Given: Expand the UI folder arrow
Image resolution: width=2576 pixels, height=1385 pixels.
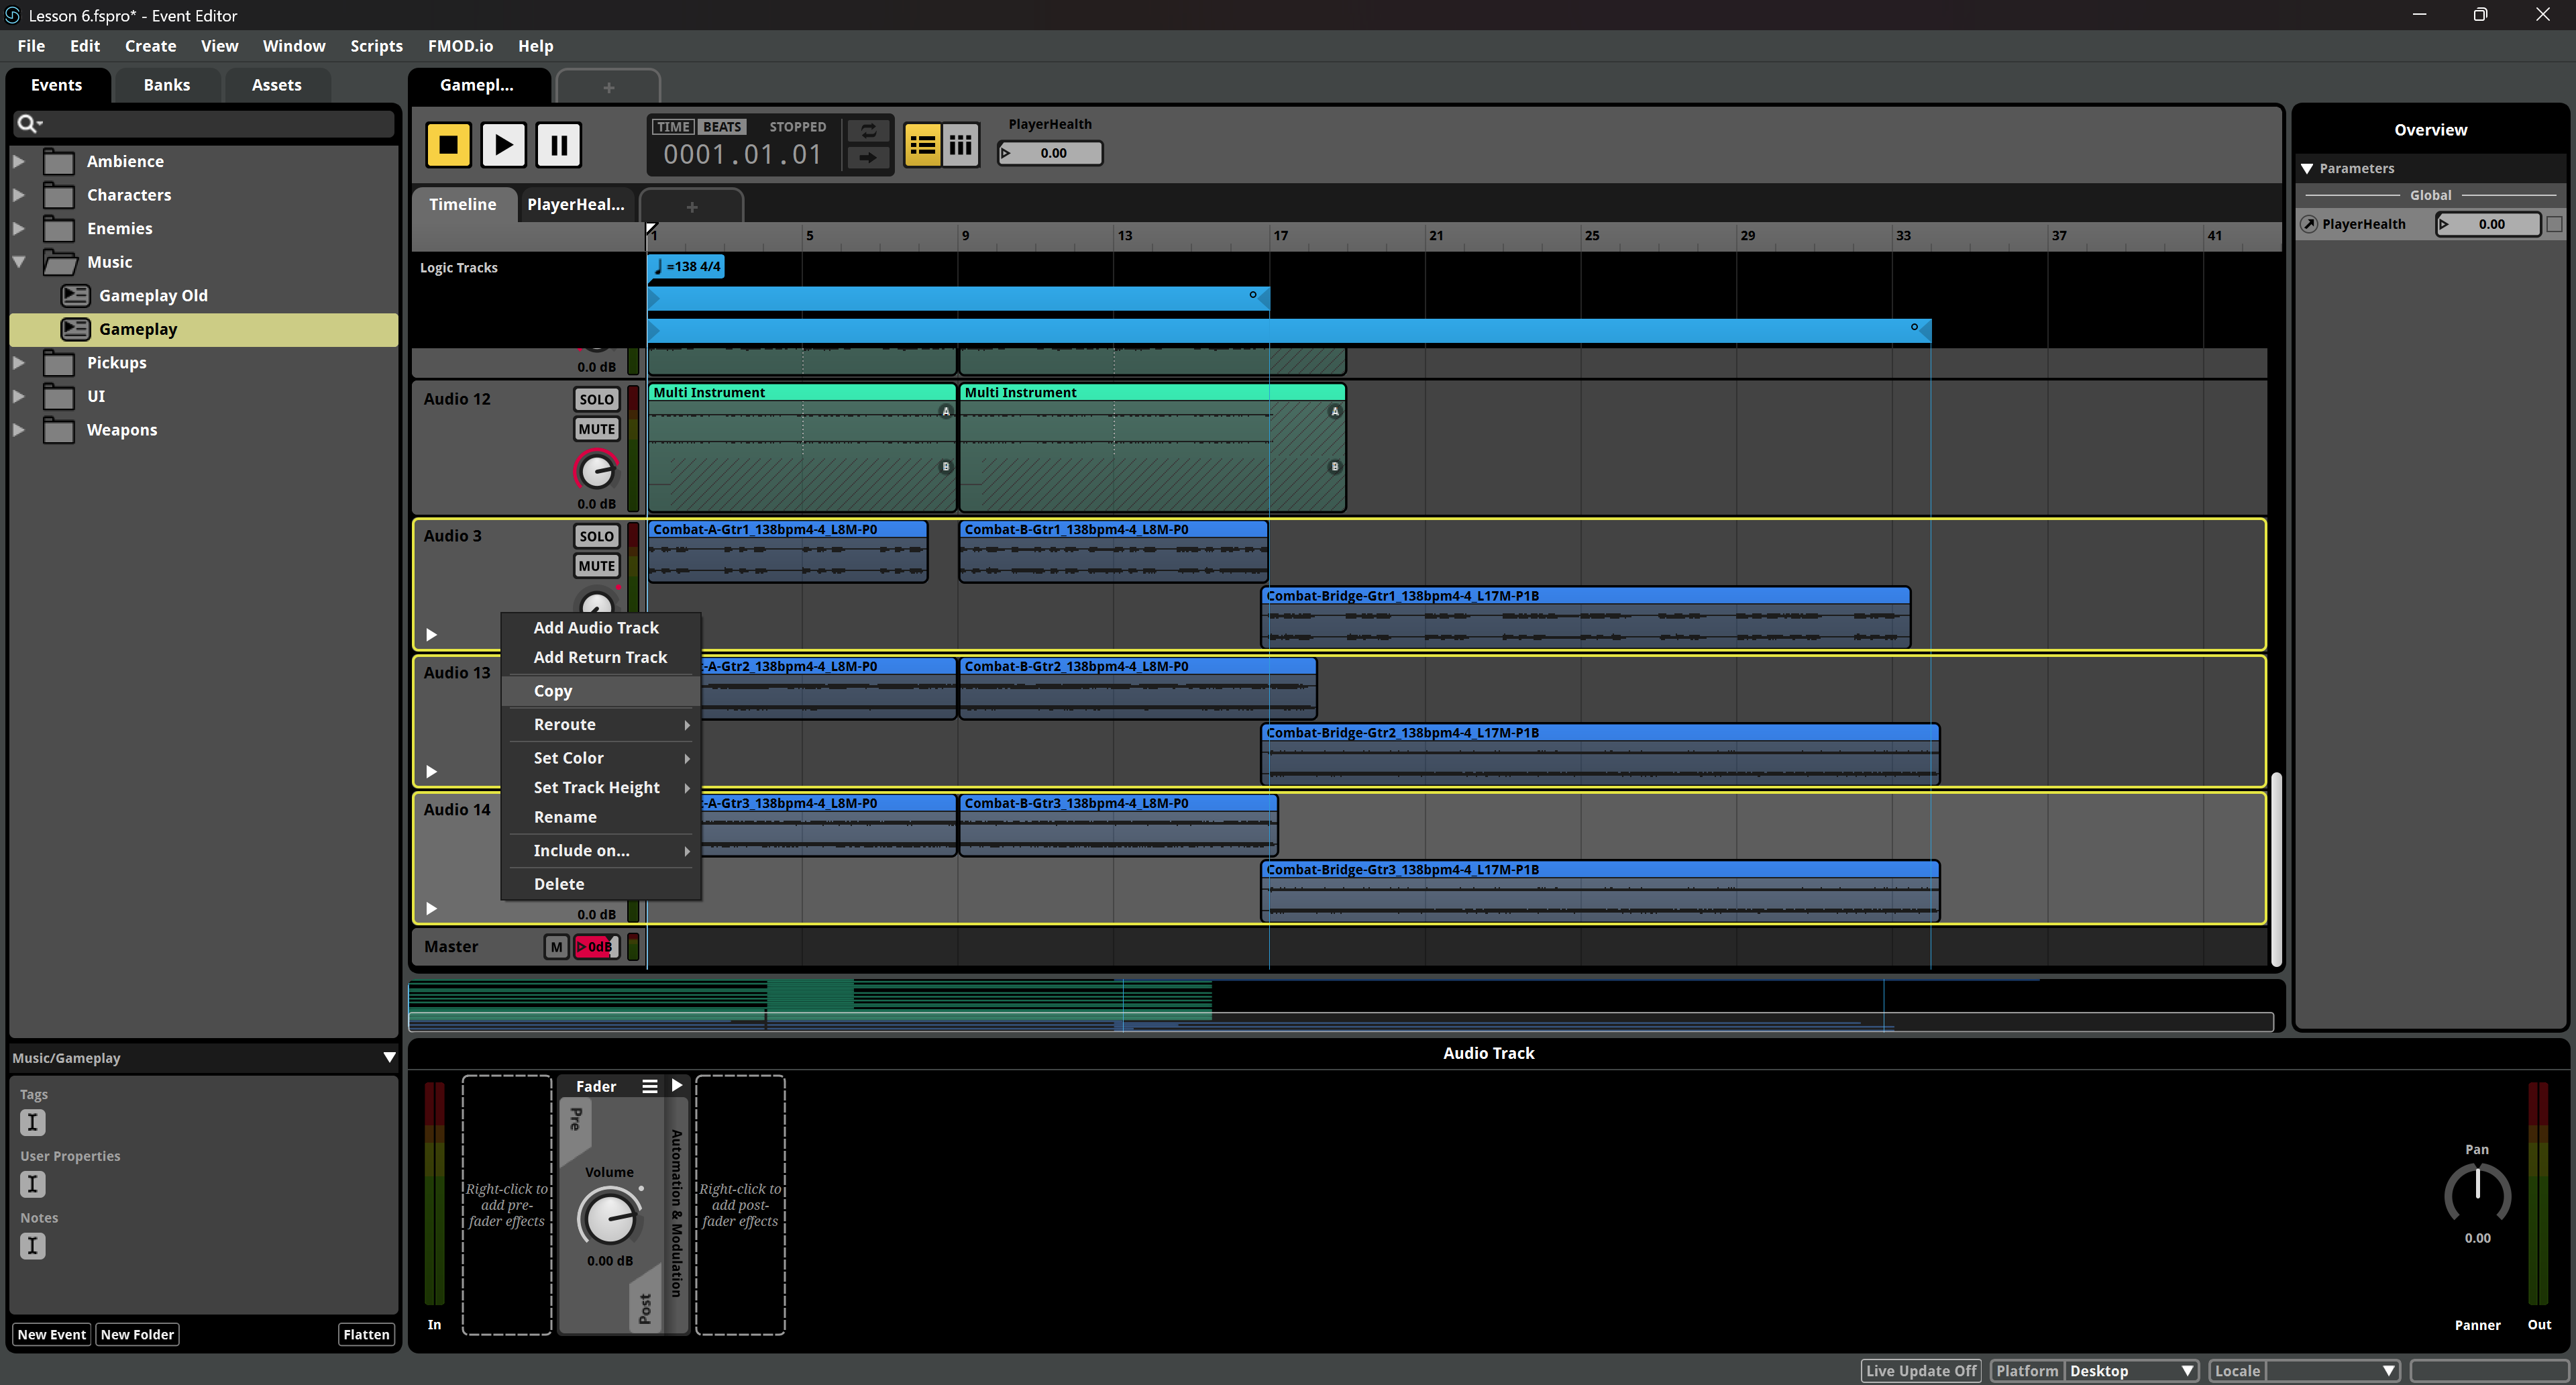Looking at the screenshot, I should click(19, 396).
